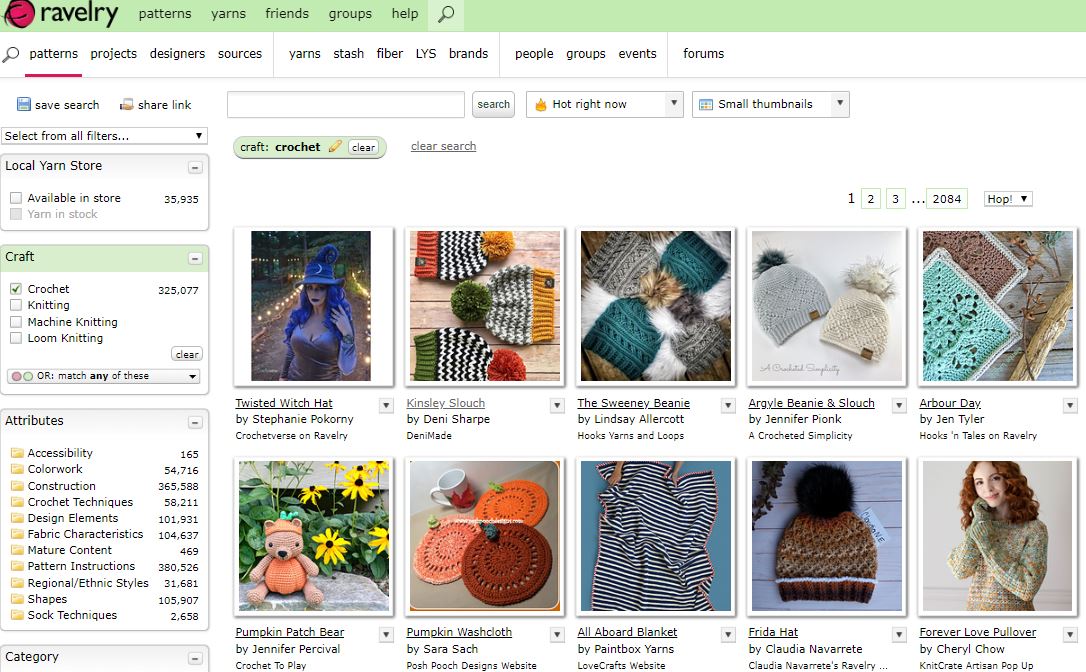This screenshot has height=672, width=1086.
Task: Click the pencil edit icon on crochet filter
Action: pos(335,147)
